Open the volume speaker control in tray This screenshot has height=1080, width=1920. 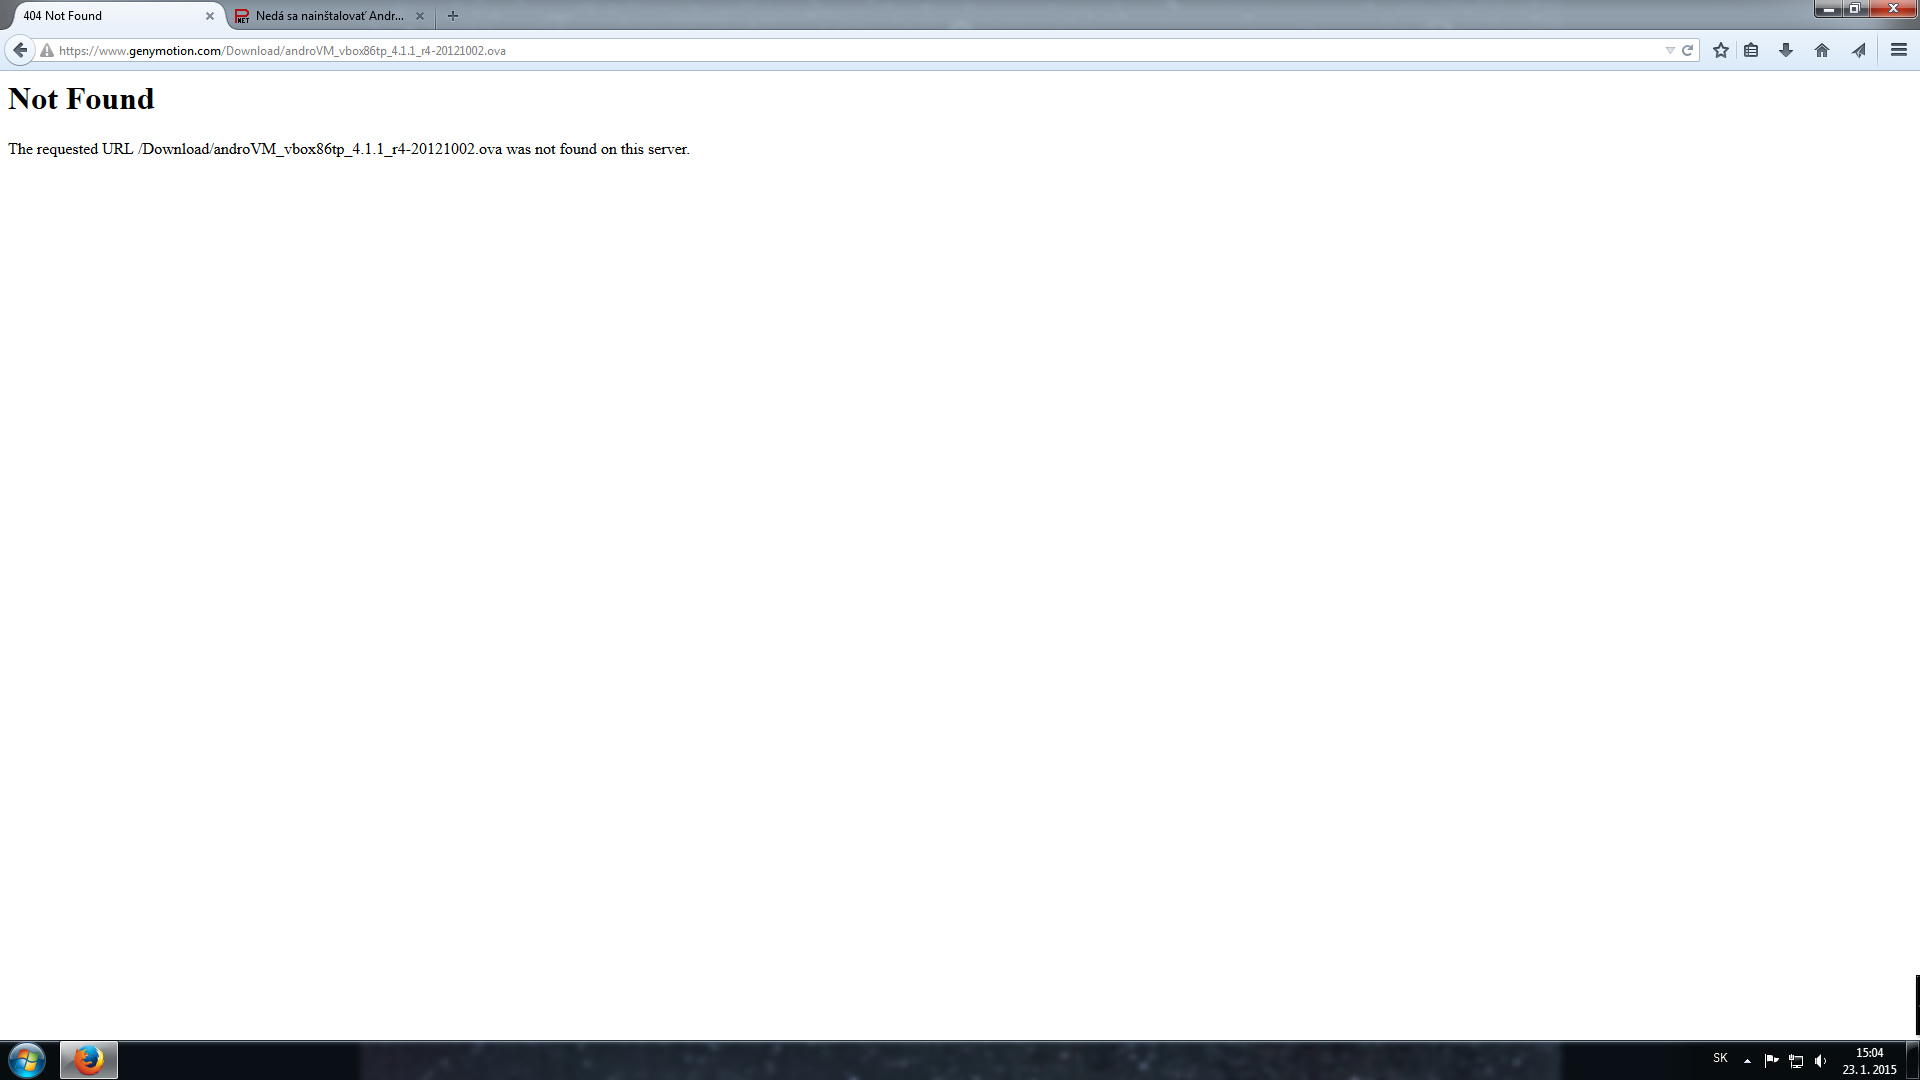pyautogui.click(x=1820, y=1061)
